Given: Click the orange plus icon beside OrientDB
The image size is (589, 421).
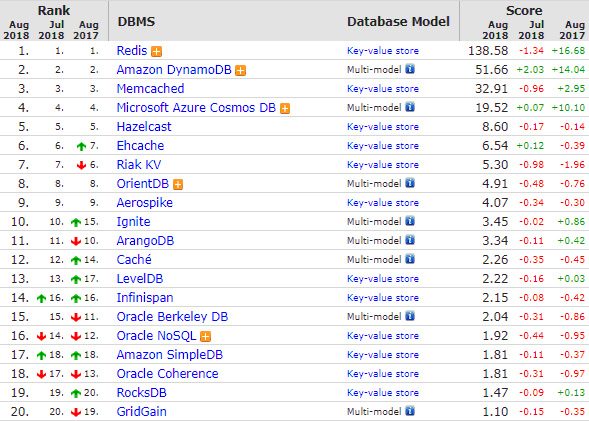Looking at the screenshot, I should click(x=178, y=184).
